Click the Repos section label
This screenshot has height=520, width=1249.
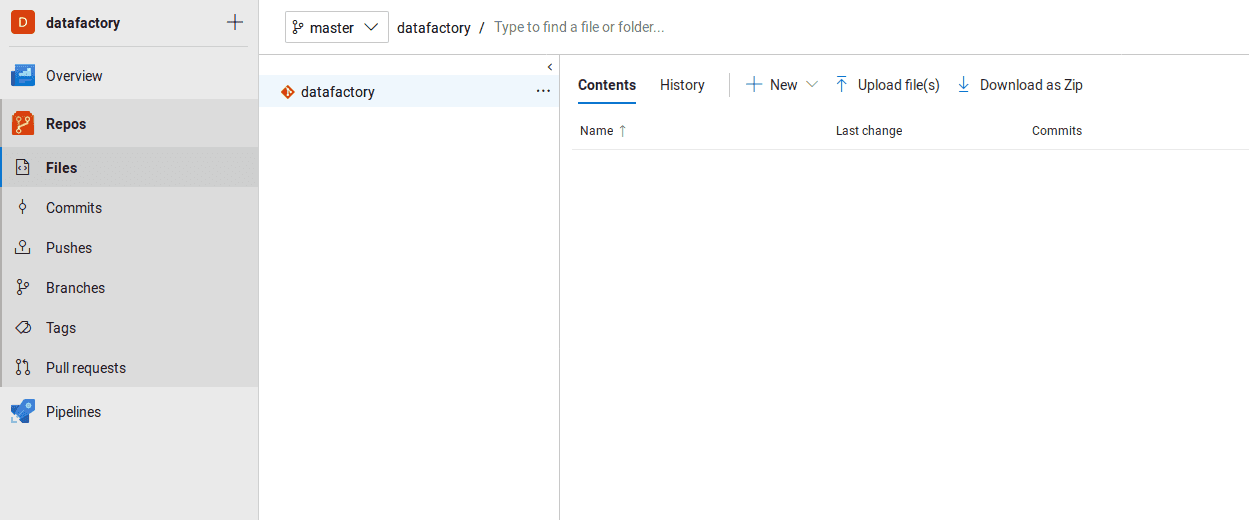point(66,124)
